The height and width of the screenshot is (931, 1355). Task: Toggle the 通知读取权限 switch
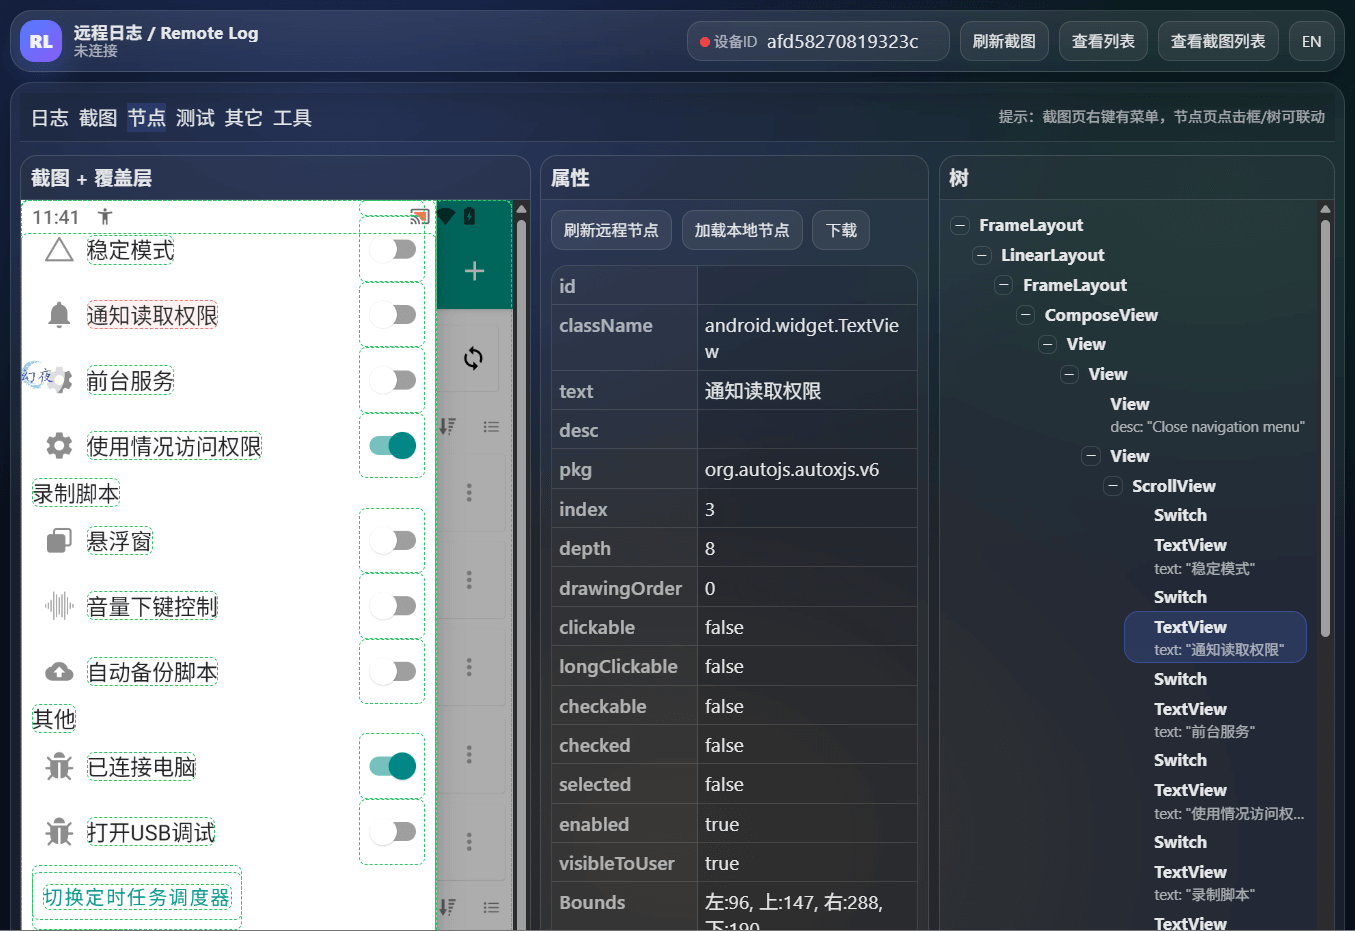point(393,315)
